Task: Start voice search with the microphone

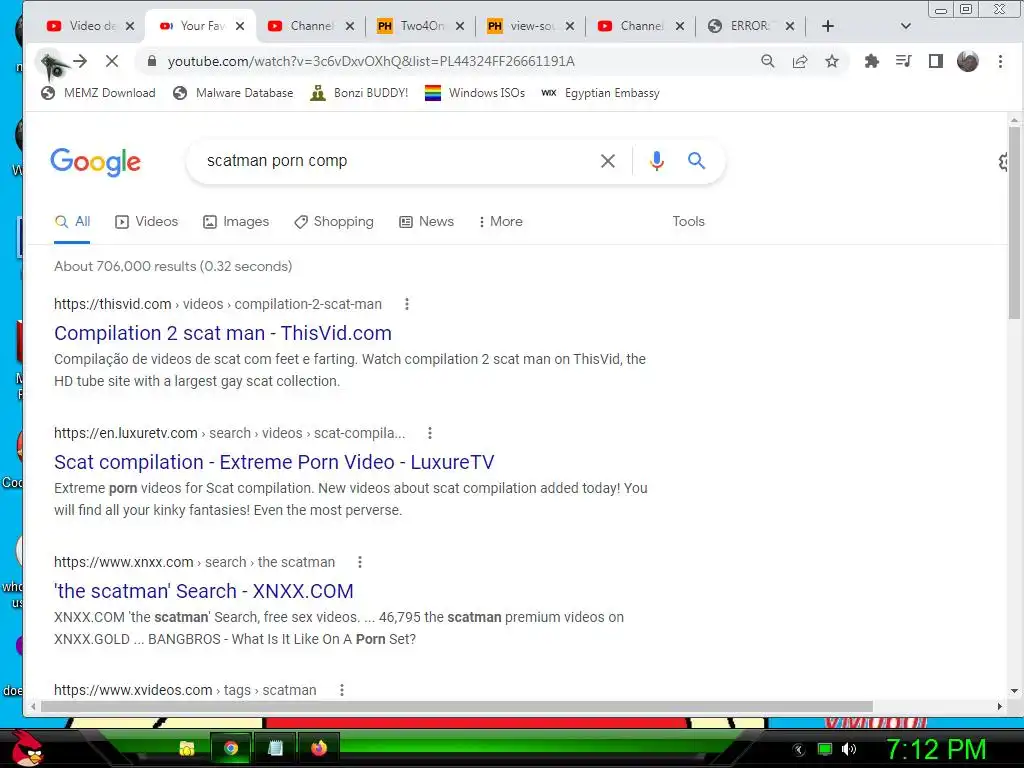Action: point(657,161)
